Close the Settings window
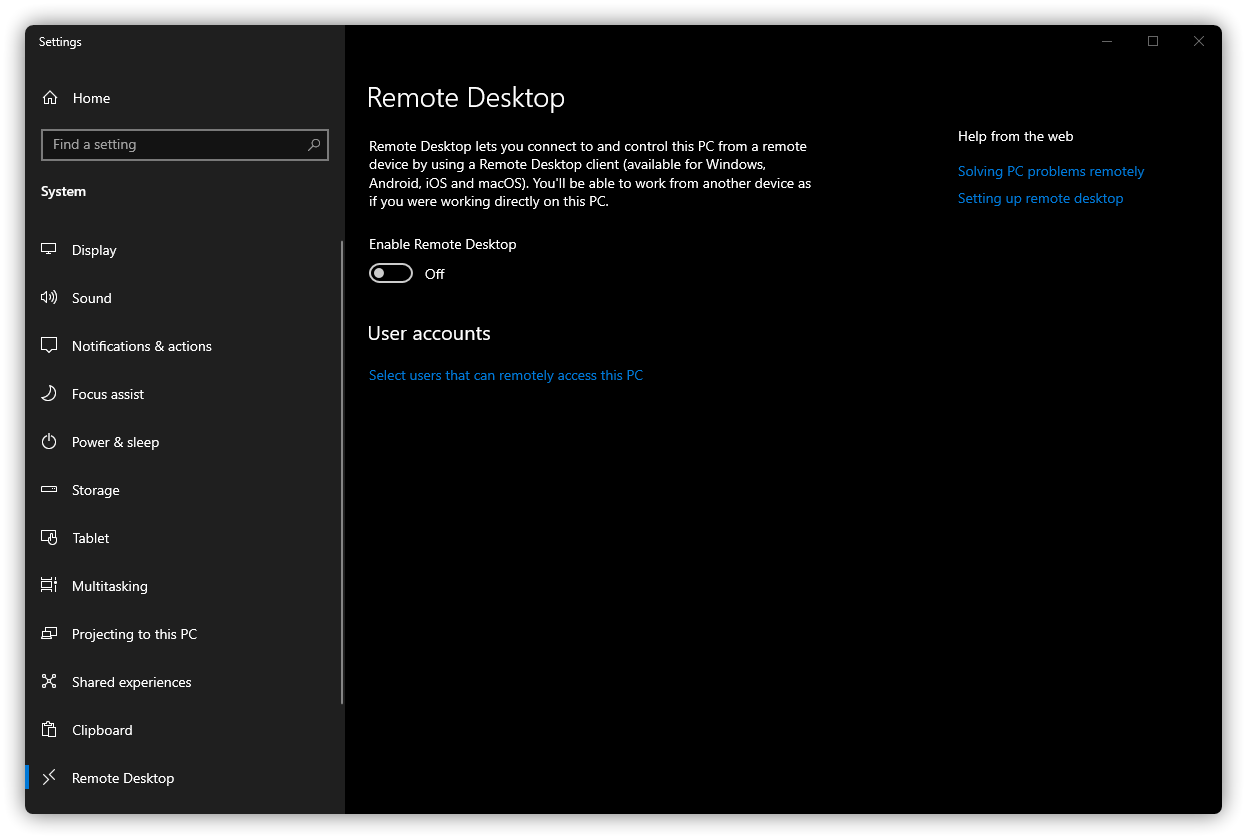Viewport: 1247px width, 839px height. click(x=1199, y=41)
